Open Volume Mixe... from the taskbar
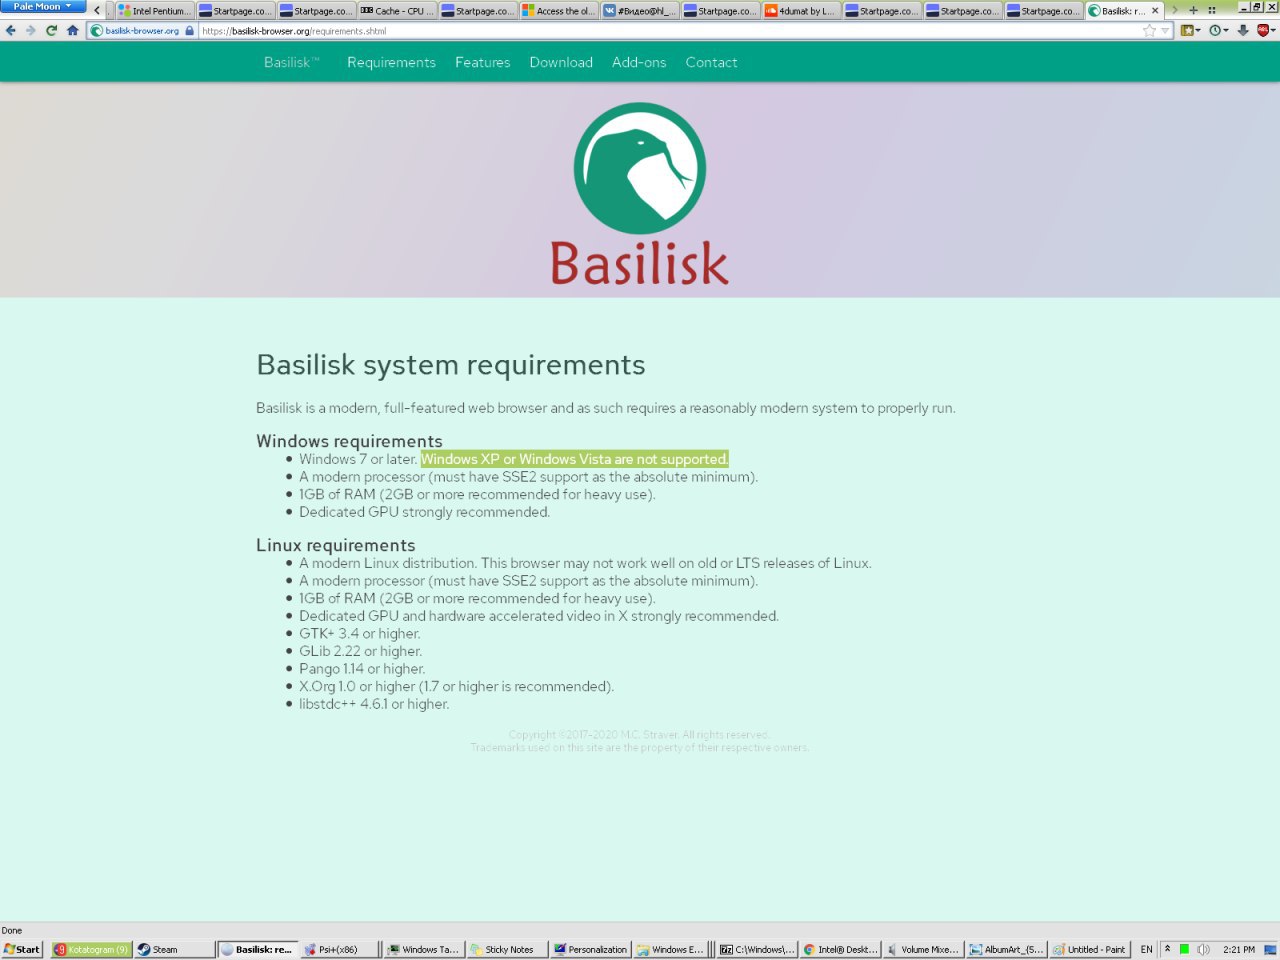This screenshot has width=1280, height=960. coord(923,949)
